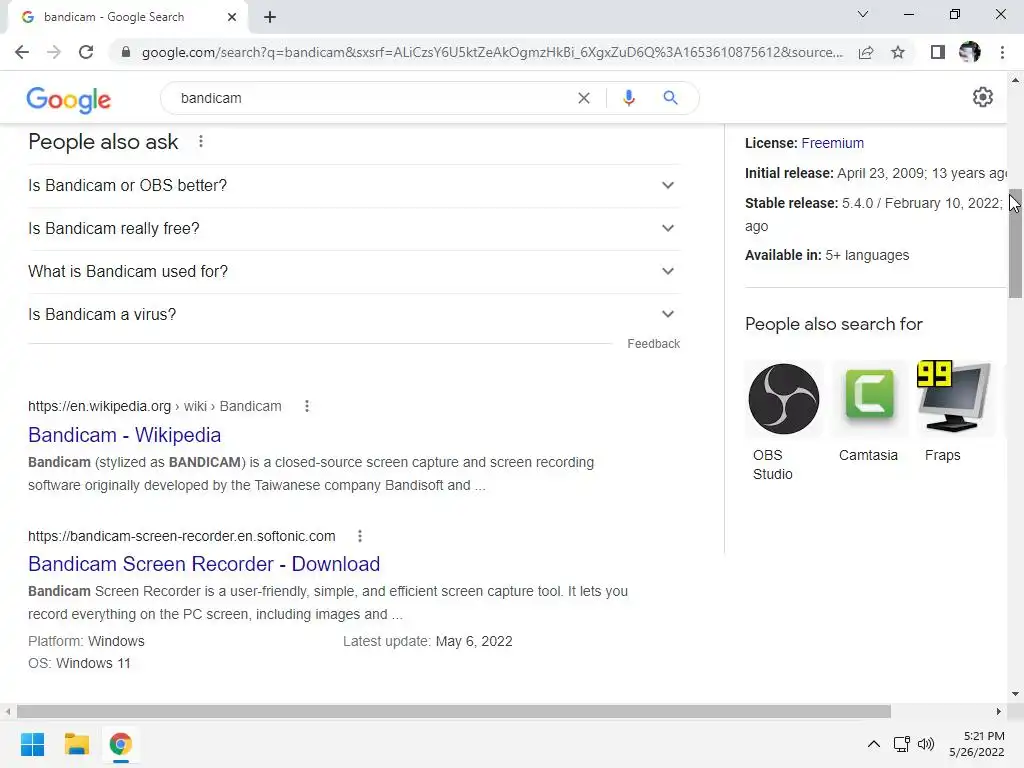Click the browser forward arrow

pyautogui.click(x=54, y=52)
